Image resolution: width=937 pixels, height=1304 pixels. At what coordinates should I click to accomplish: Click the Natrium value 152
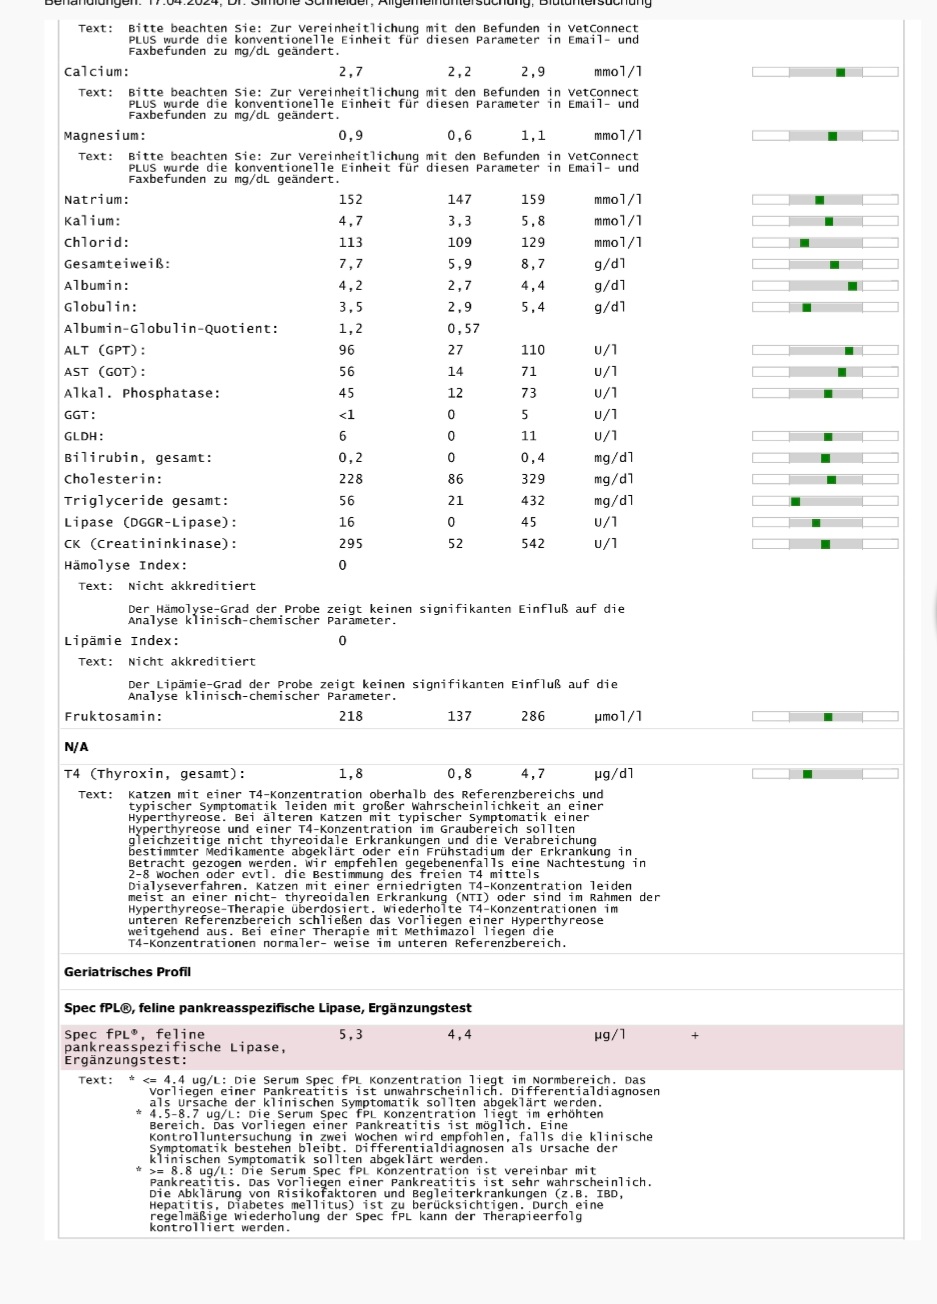(x=351, y=200)
